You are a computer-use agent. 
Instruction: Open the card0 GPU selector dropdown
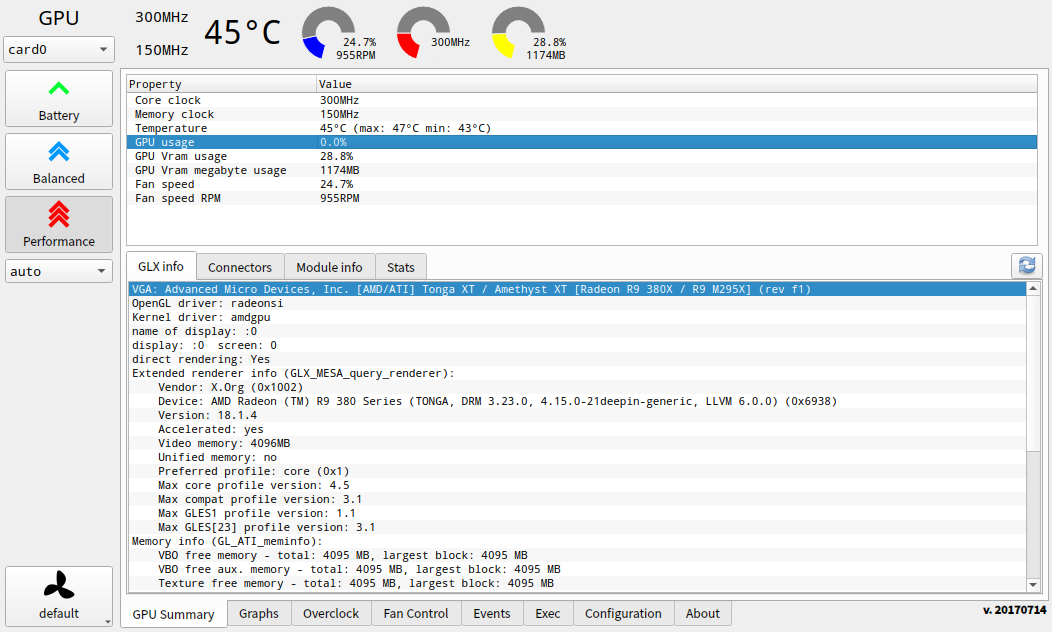tap(59, 50)
